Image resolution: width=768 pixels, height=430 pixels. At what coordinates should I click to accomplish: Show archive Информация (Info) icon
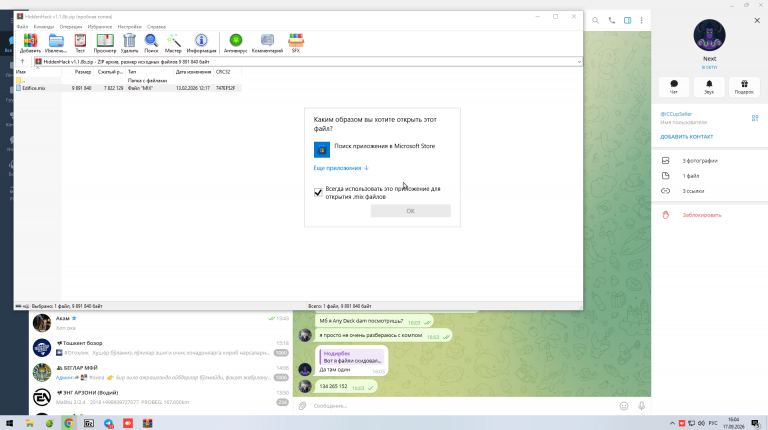pyautogui.click(x=201, y=43)
